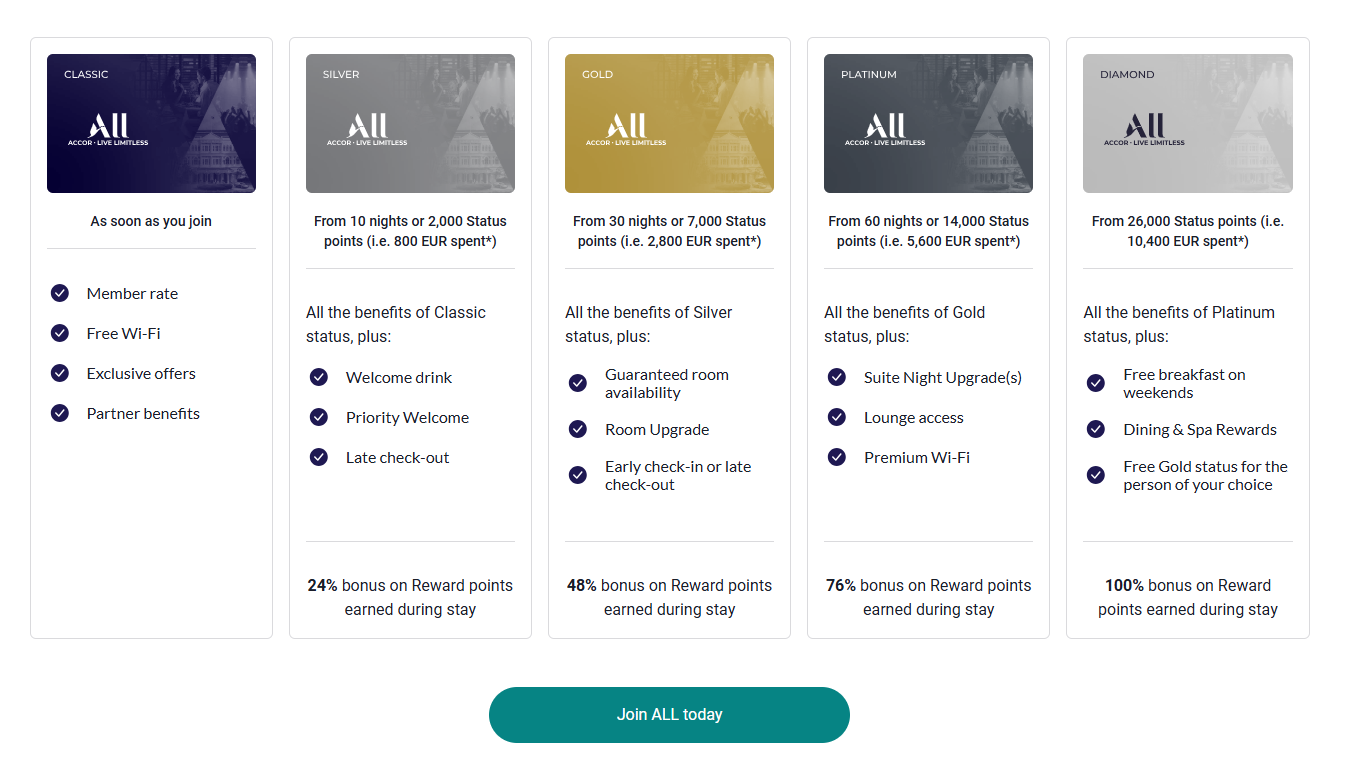Click the checkmark icon beside Free Wi-Fi

pyautogui.click(x=59, y=333)
